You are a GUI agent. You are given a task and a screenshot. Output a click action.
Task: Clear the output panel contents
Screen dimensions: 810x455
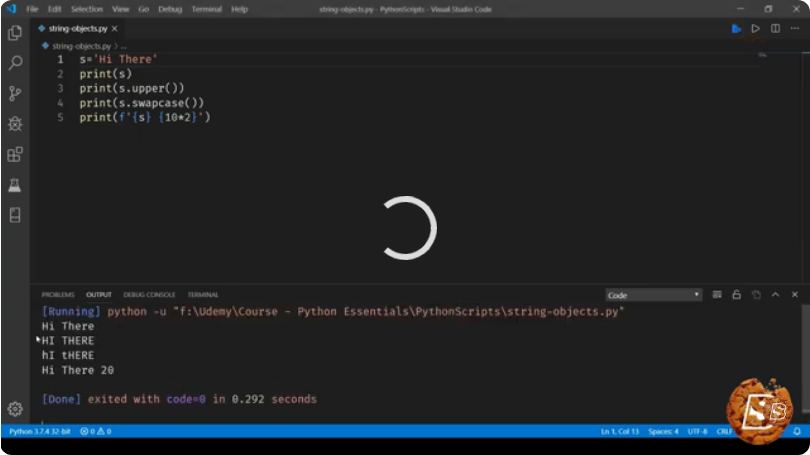pyautogui.click(x=717, y=294)
